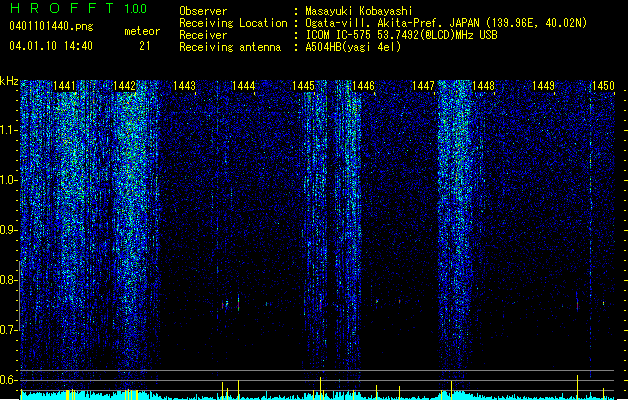
Task: Click ICOM IC-575 53.7492 MHz USB text
Action: click(x=402, y=35)
